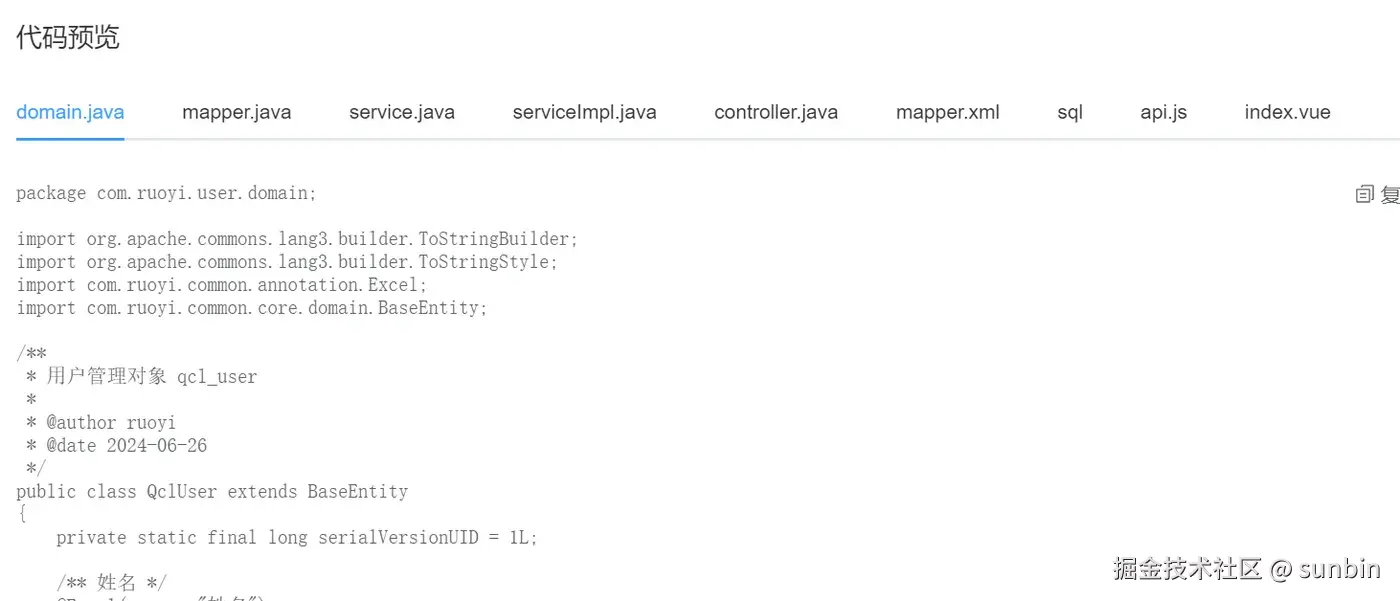
Task: Click the package com.ruoyi.user.domain line
Action: pyautogui.click(x=167, y=193)
